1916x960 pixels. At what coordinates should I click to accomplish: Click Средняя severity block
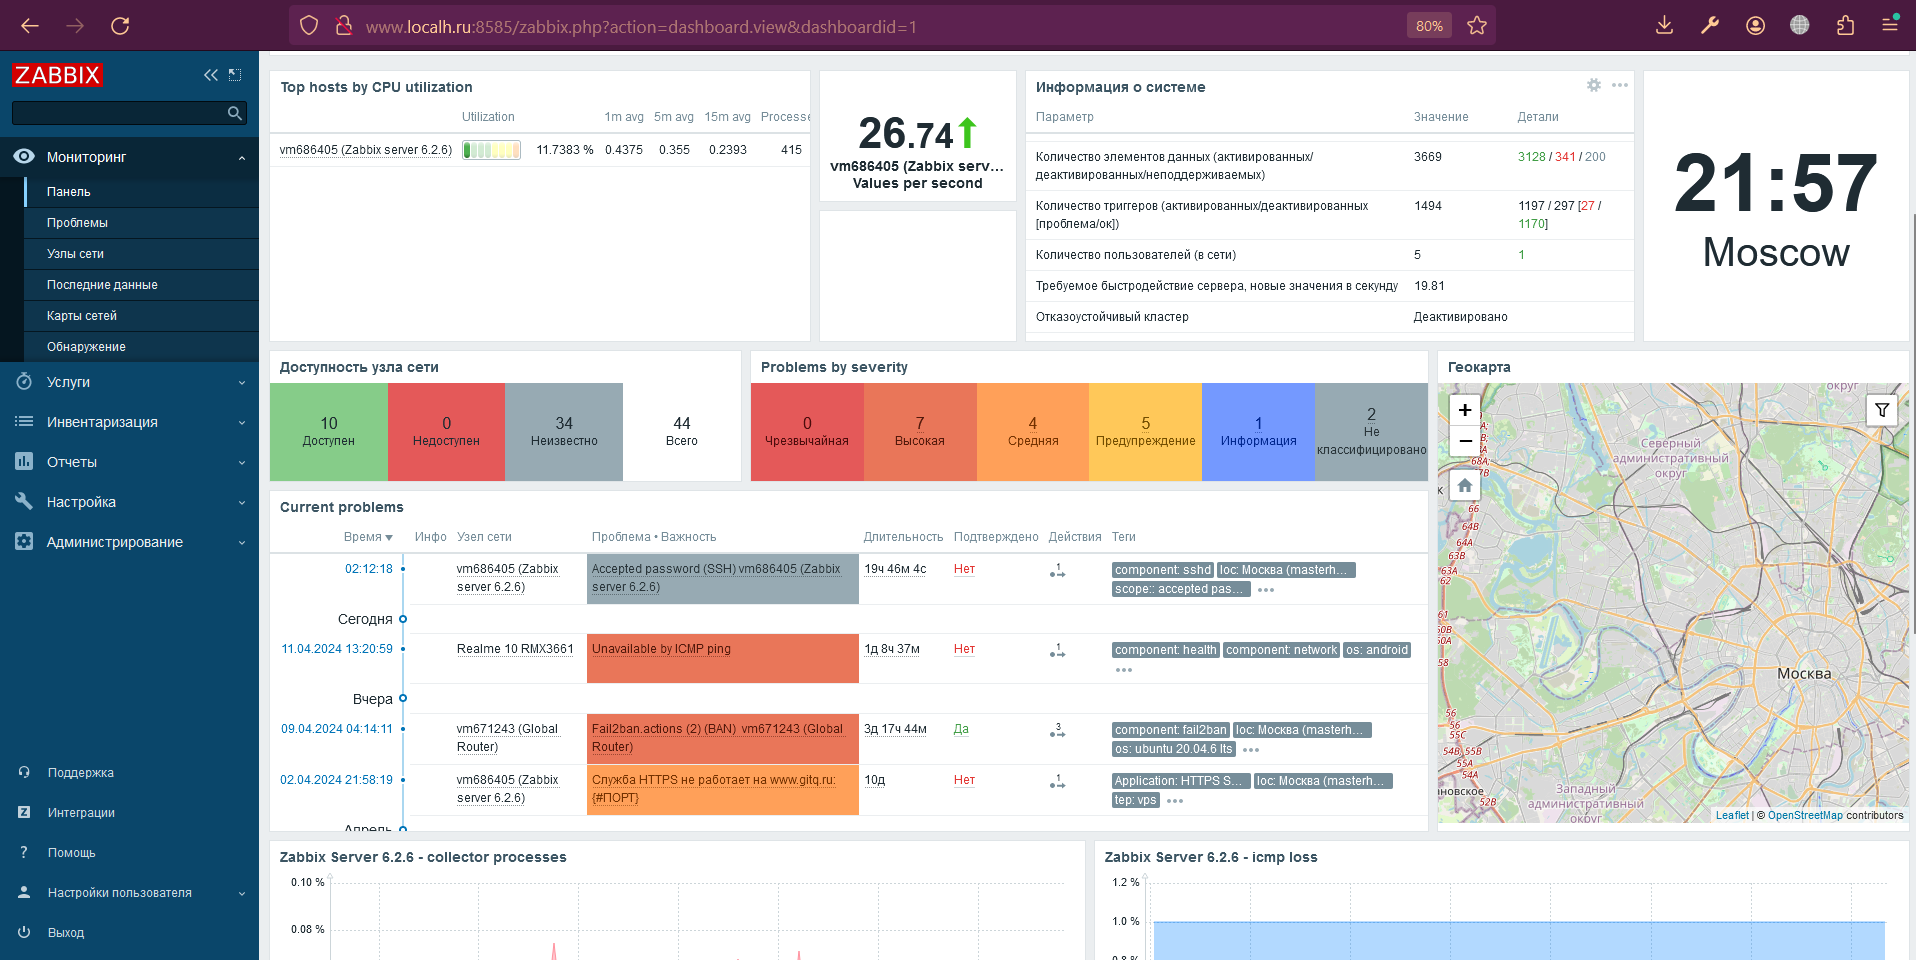click(1033, 432)
